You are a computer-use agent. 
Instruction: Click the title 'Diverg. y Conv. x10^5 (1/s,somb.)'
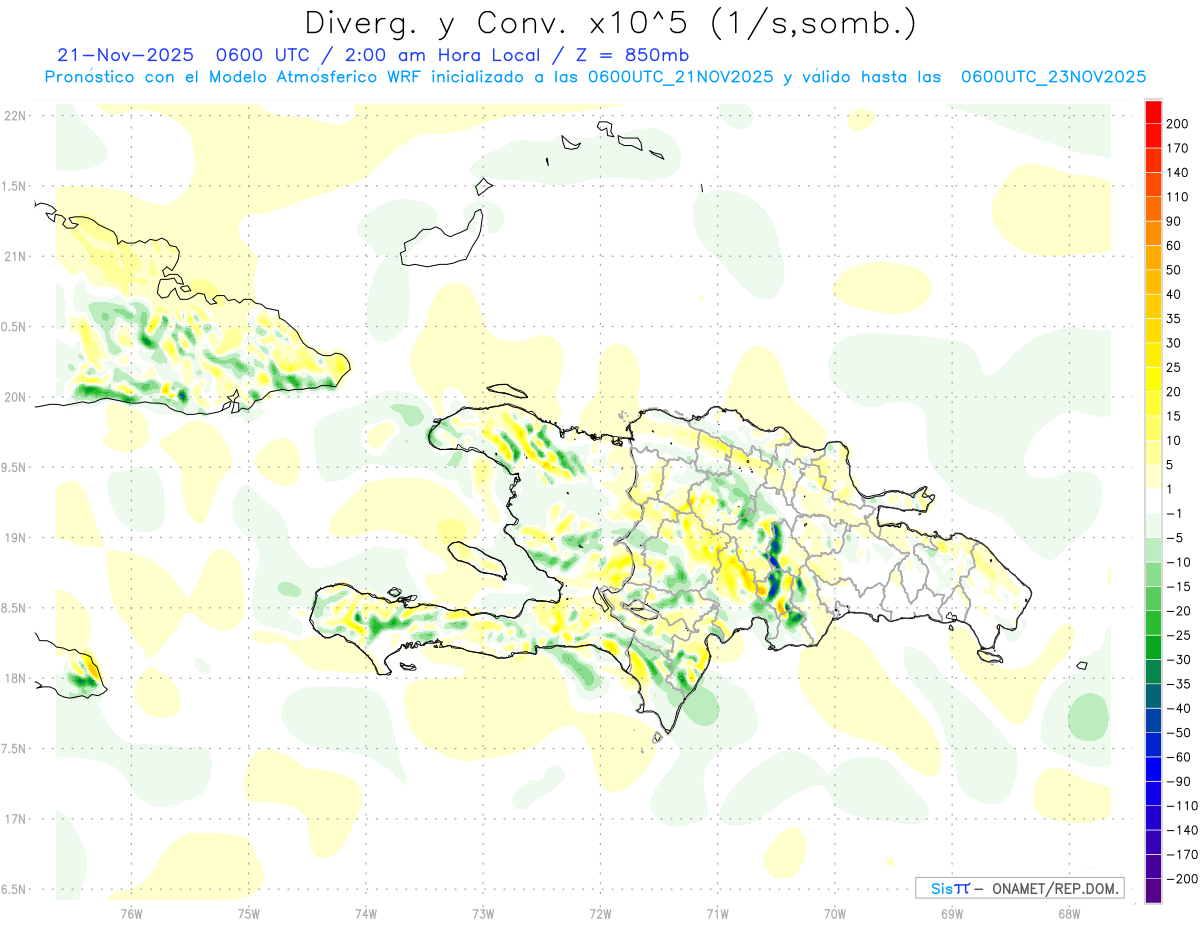[x=609, y=22]
